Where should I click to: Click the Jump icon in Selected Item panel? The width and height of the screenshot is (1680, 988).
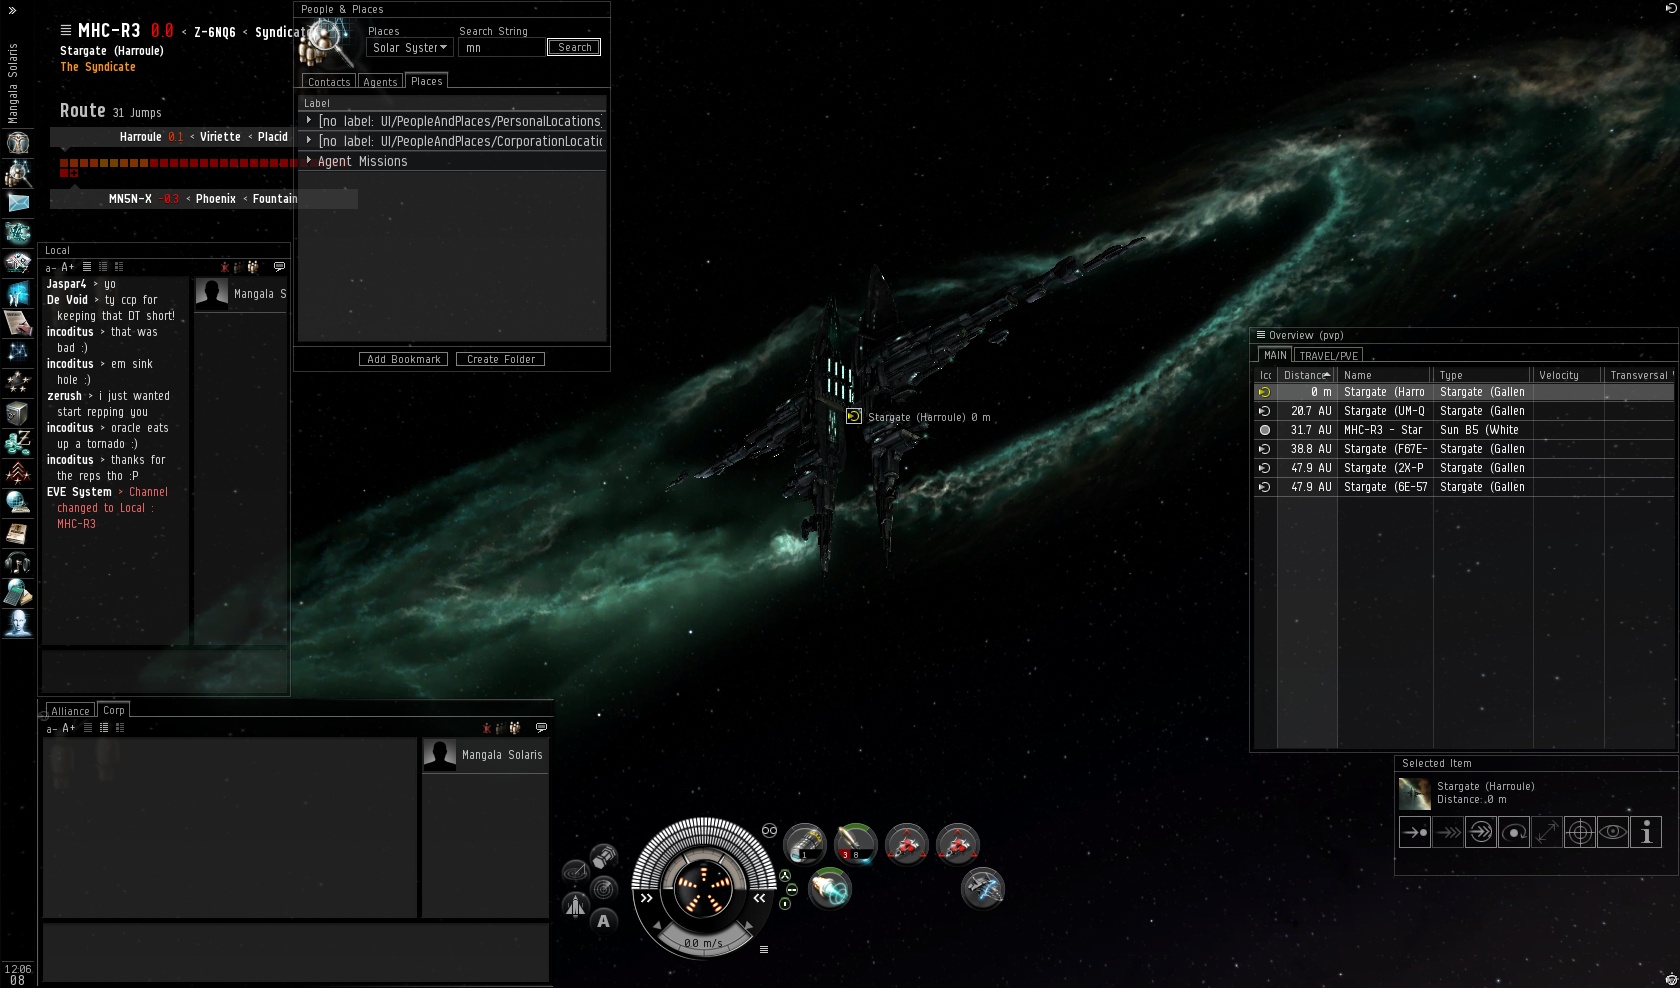[x=1481, y=832]
